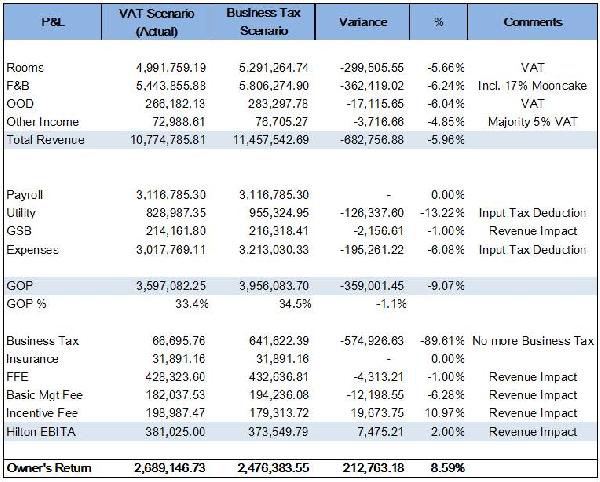Select the Business Tax Scenario header
Viewport: 600px width, 482px height.
pos(263,22)
